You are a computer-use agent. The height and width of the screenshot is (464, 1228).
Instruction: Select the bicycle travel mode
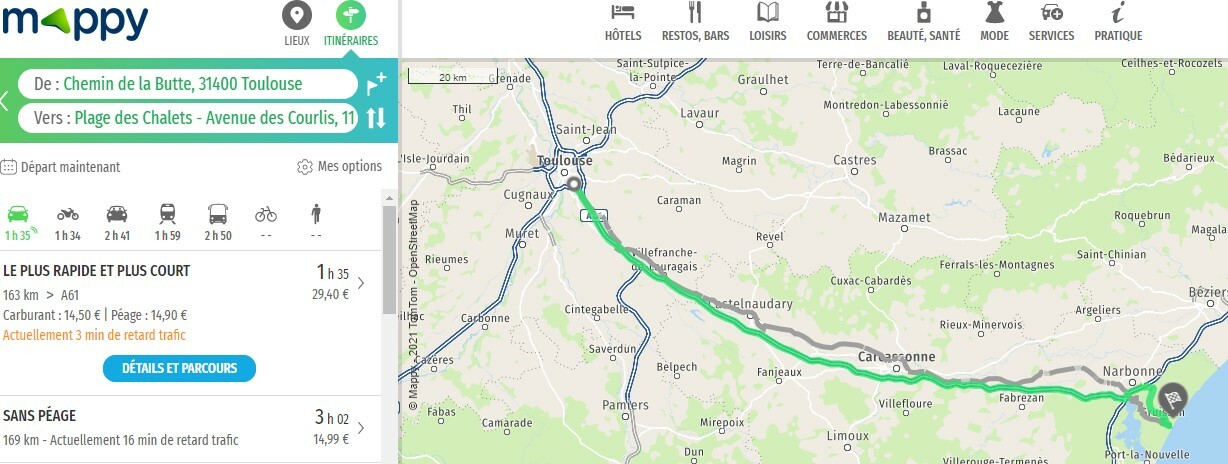[x=266, y=214]
